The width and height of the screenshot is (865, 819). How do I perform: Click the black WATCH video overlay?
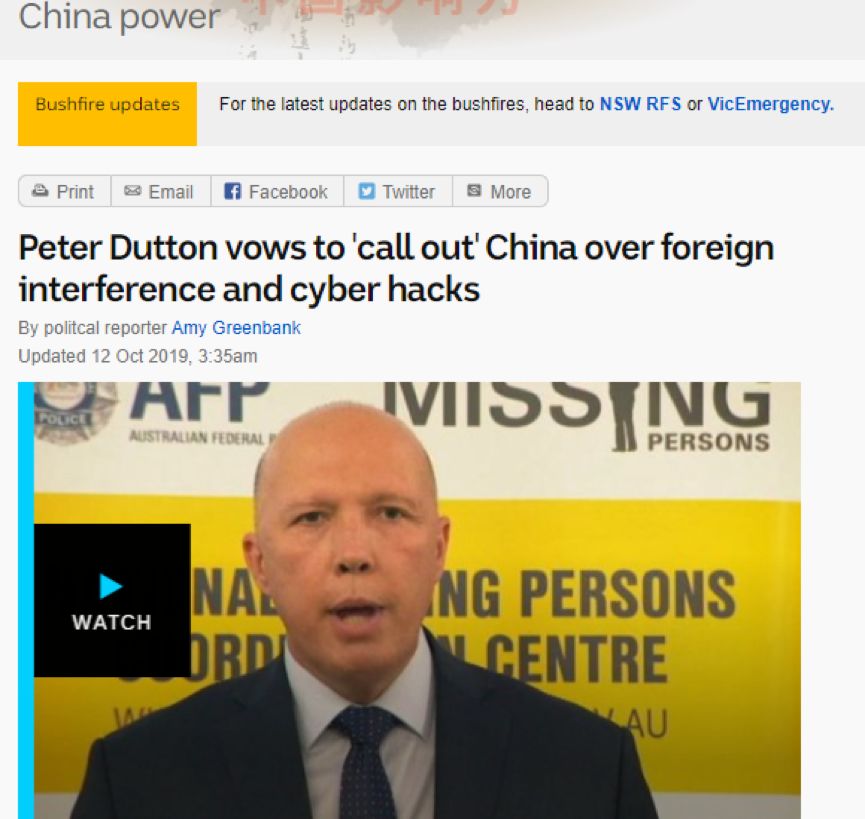click(x=112, y=600)
